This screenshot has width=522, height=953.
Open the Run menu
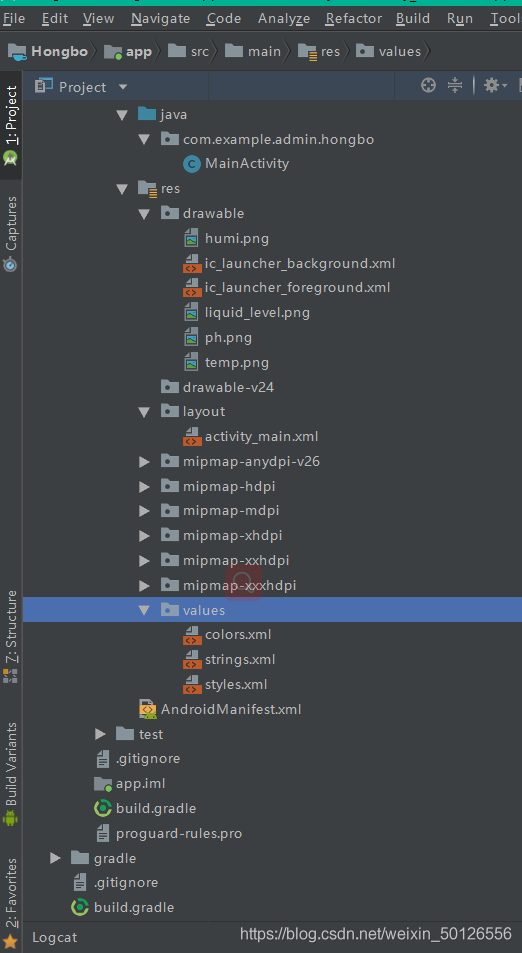(x=459, y=18)
